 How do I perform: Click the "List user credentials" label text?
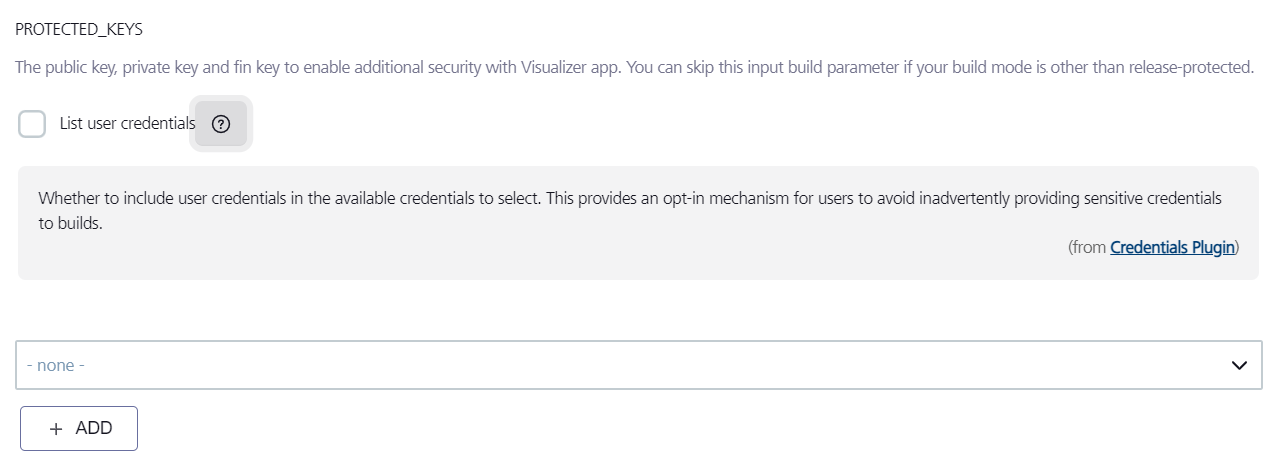click(x=127, y=124)
